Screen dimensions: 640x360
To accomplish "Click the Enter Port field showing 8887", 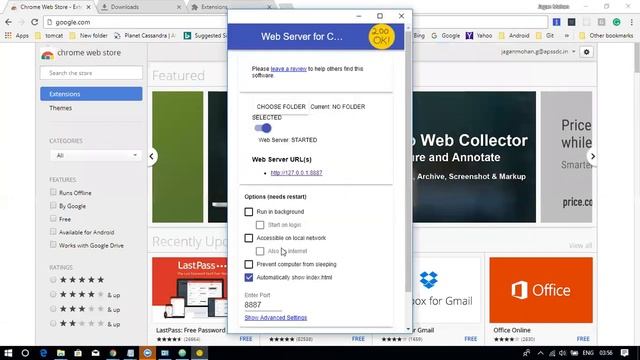I will (x=263, y=305).
